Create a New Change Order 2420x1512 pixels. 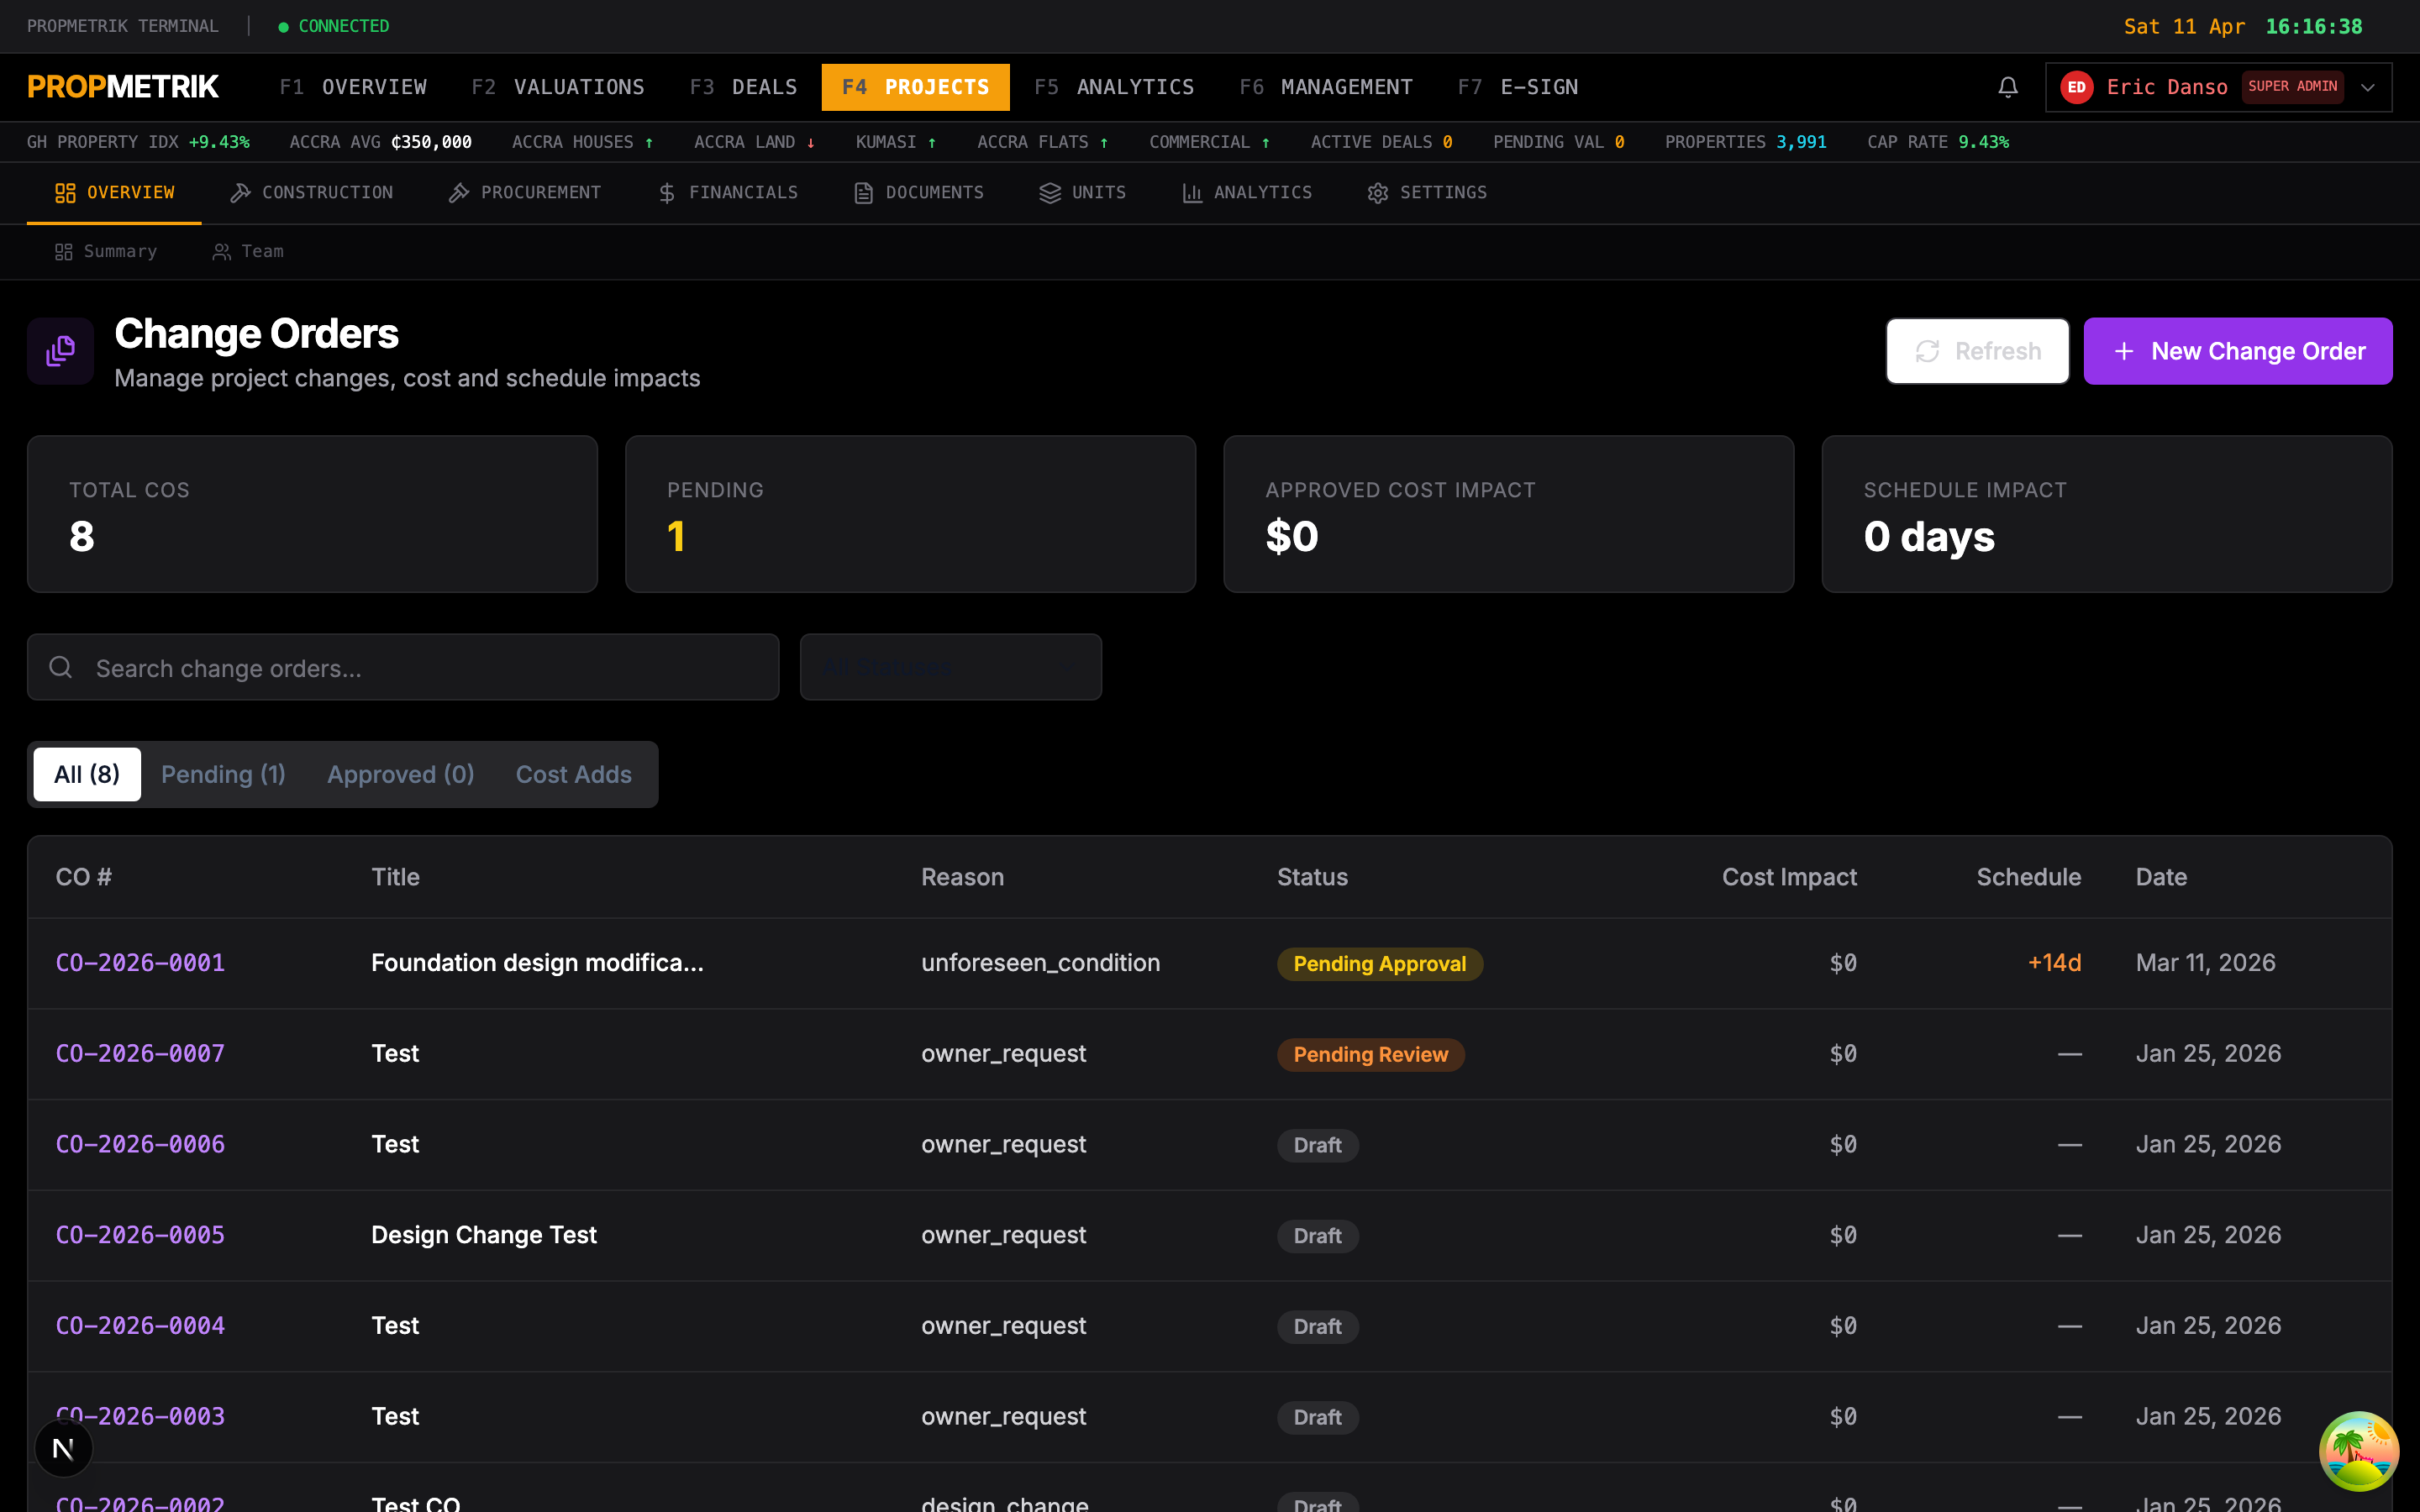(x=2237, y=351)
